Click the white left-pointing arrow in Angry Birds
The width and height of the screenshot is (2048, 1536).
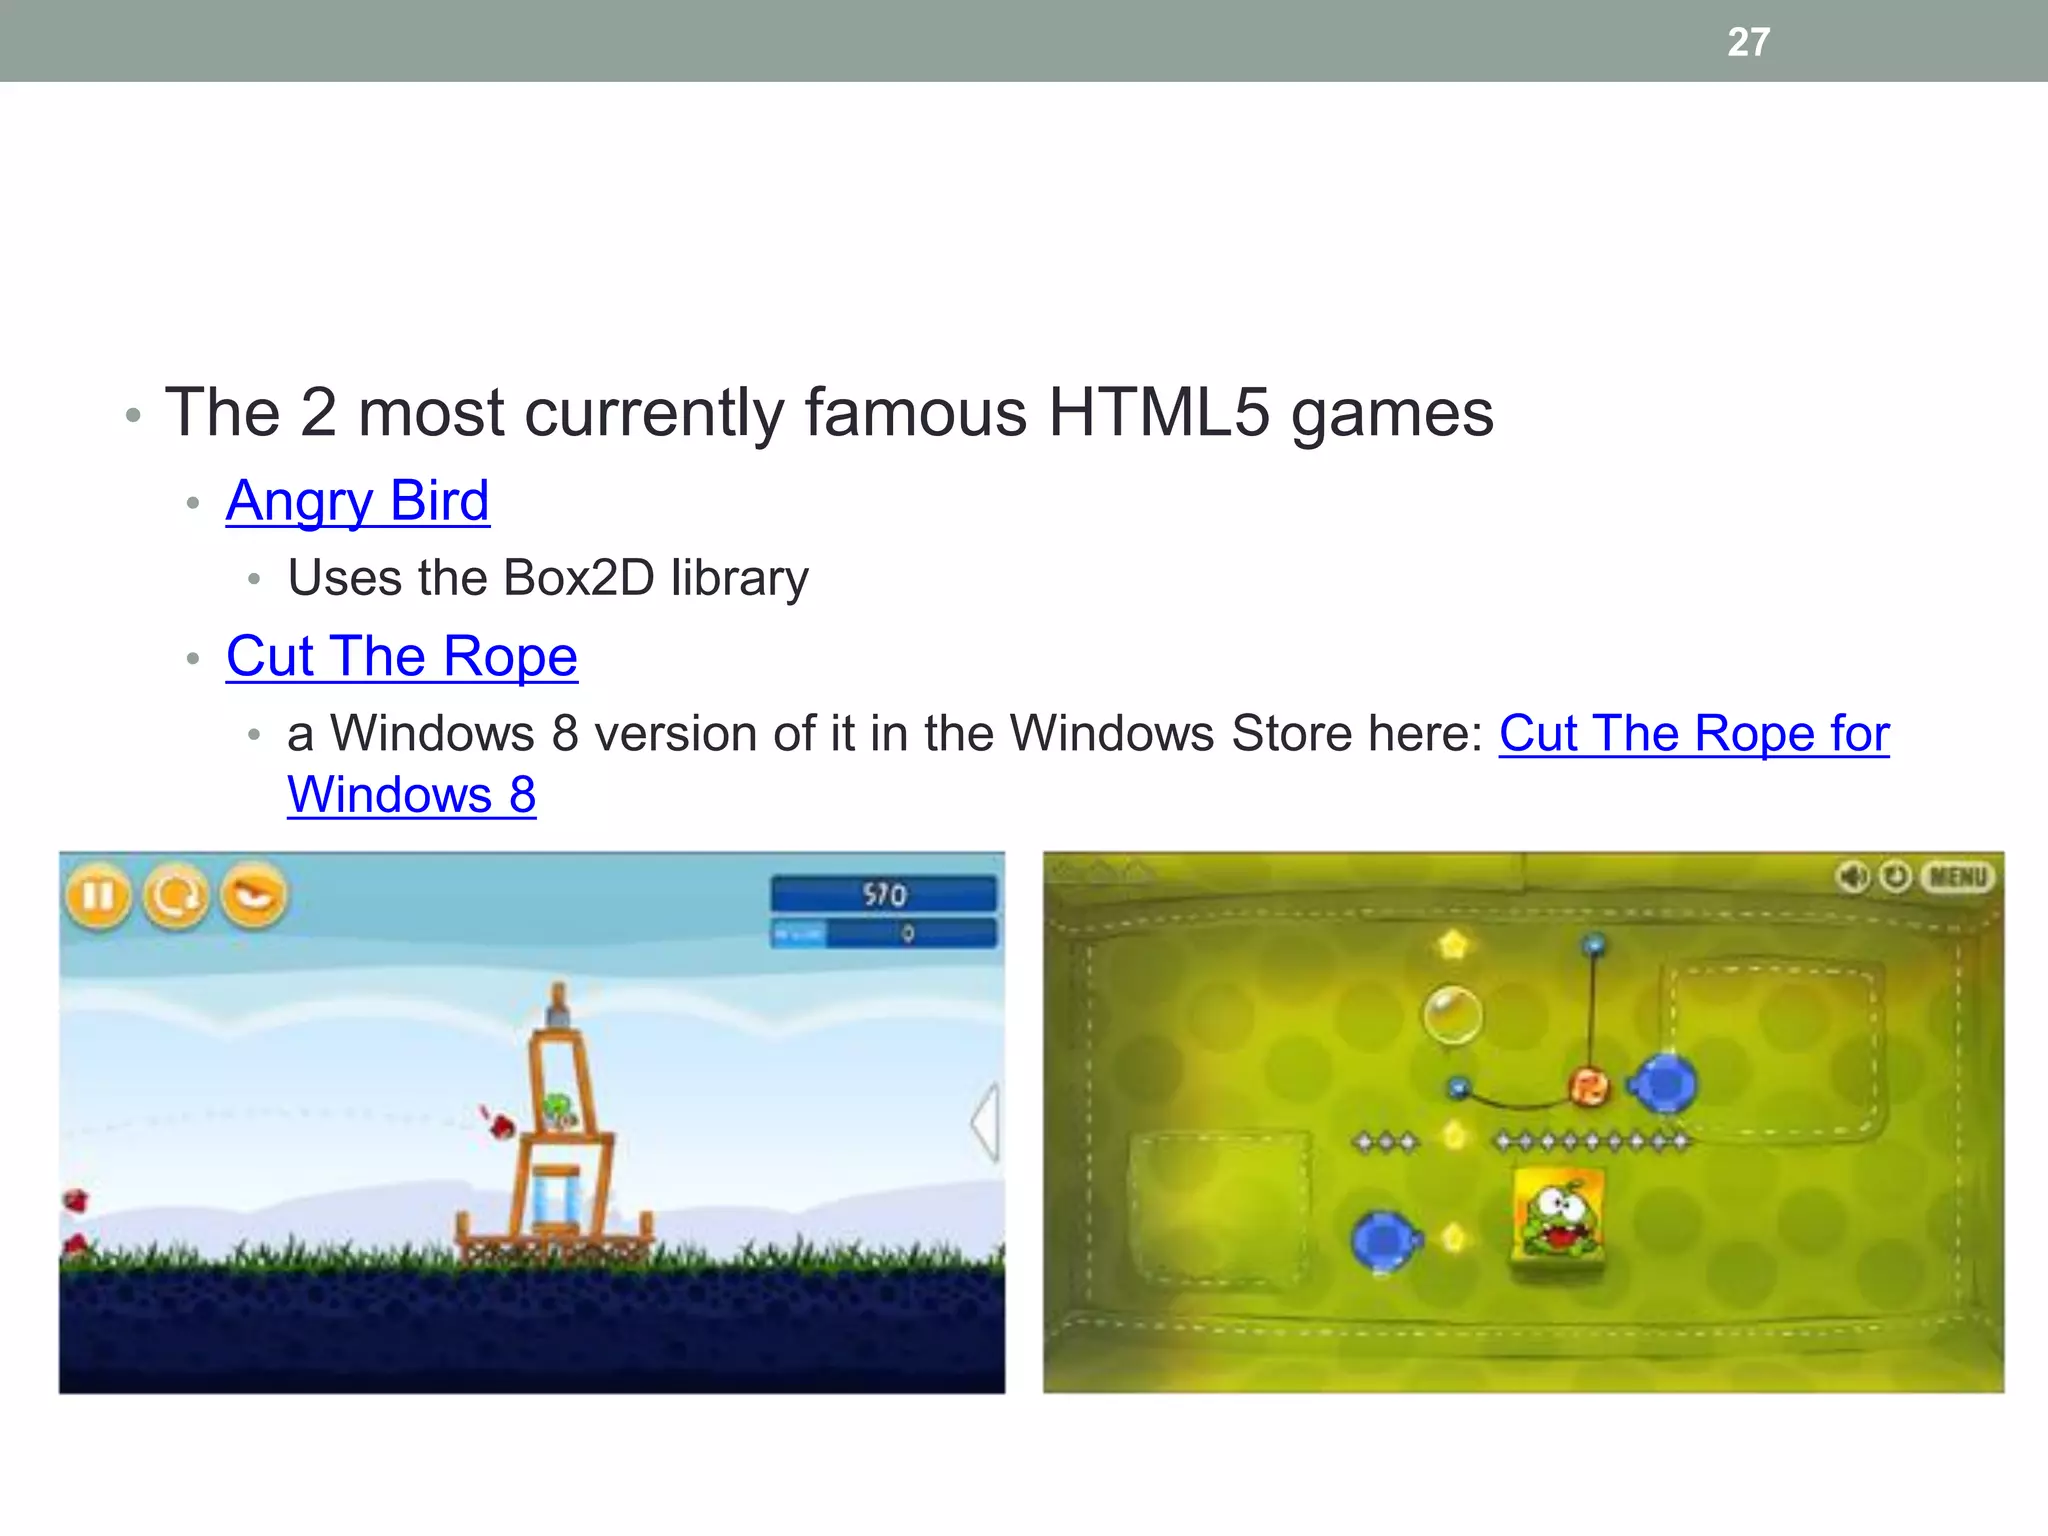[x=986, y=1122]
